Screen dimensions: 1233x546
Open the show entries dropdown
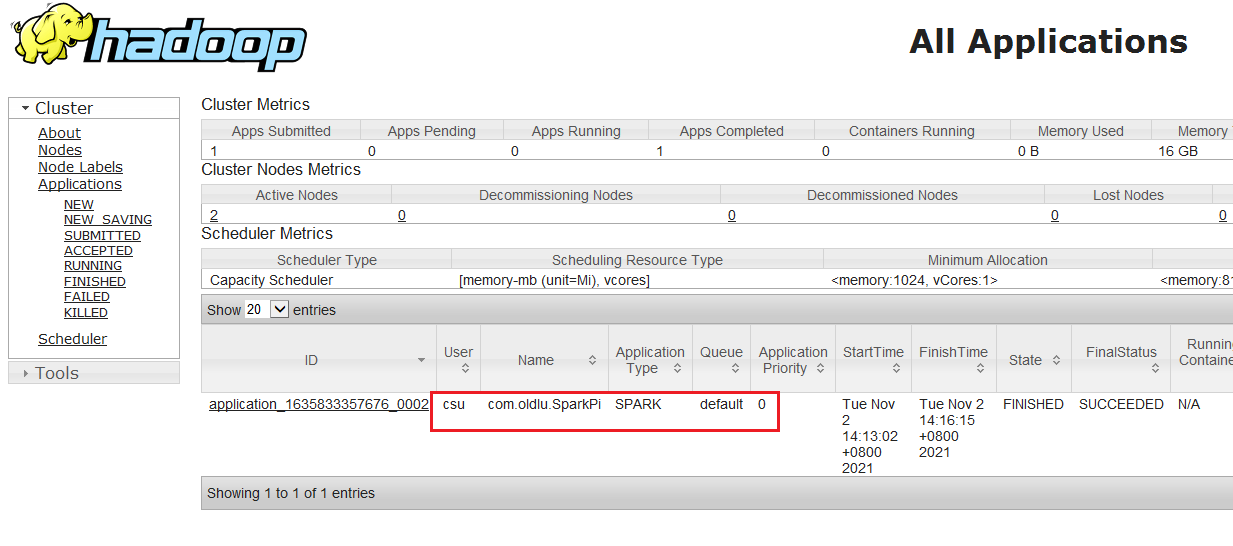267,310
